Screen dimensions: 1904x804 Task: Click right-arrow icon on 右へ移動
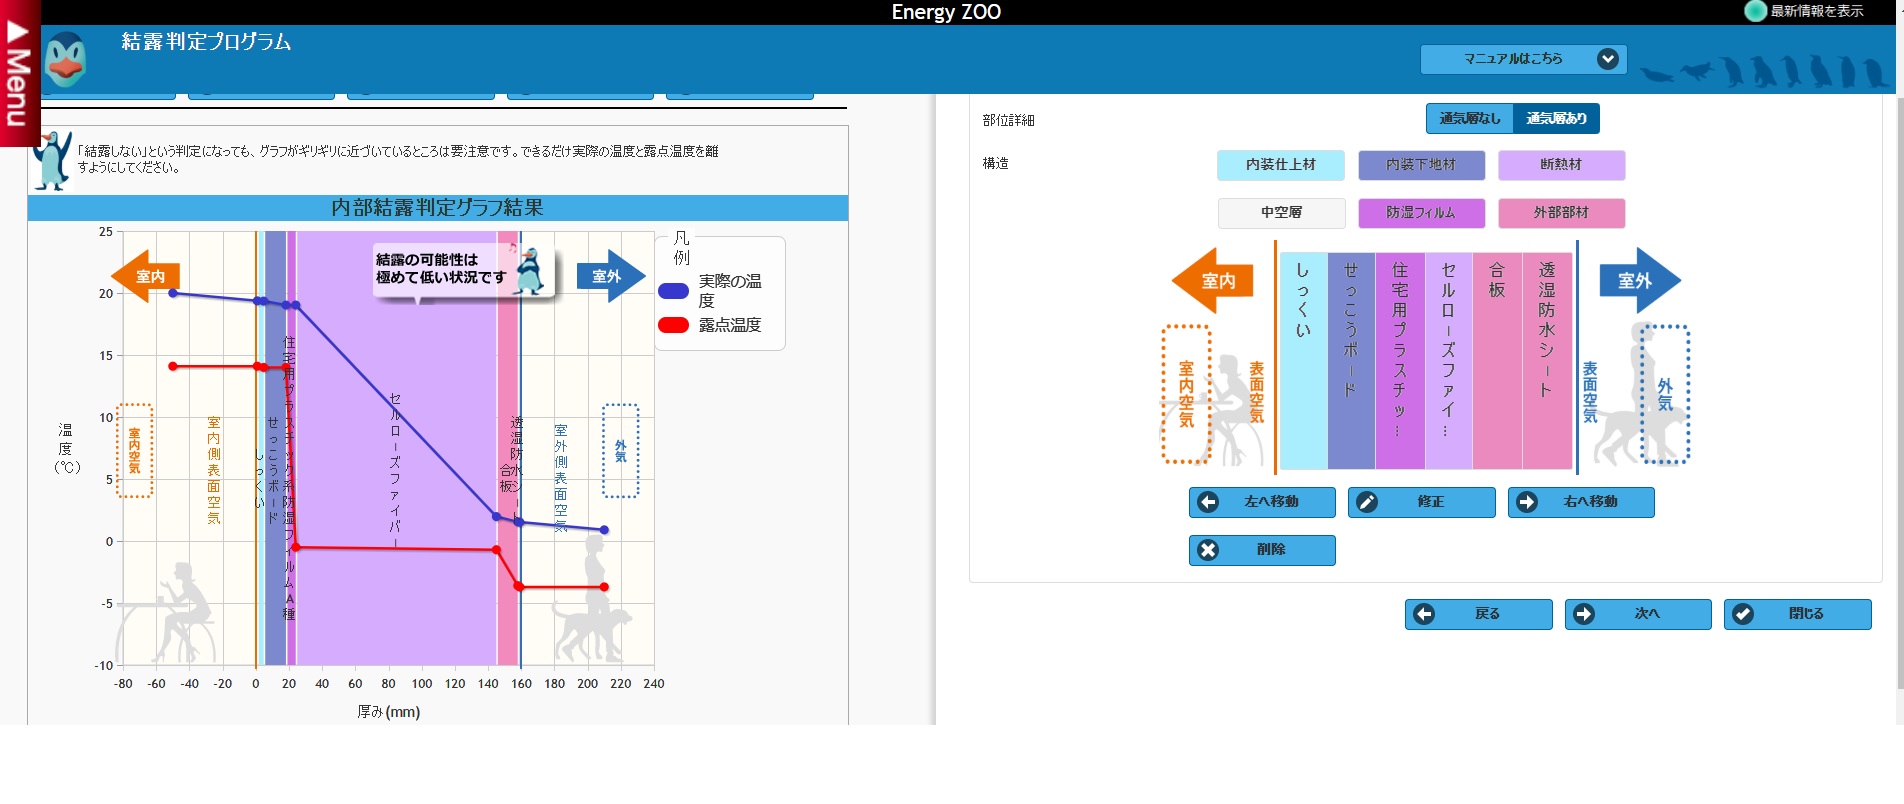click(1527, 502)
